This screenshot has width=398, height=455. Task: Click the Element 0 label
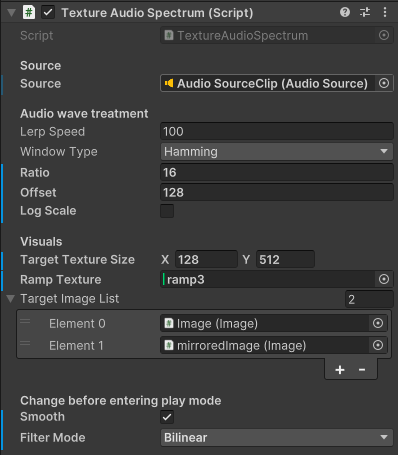tap(77, 323)
